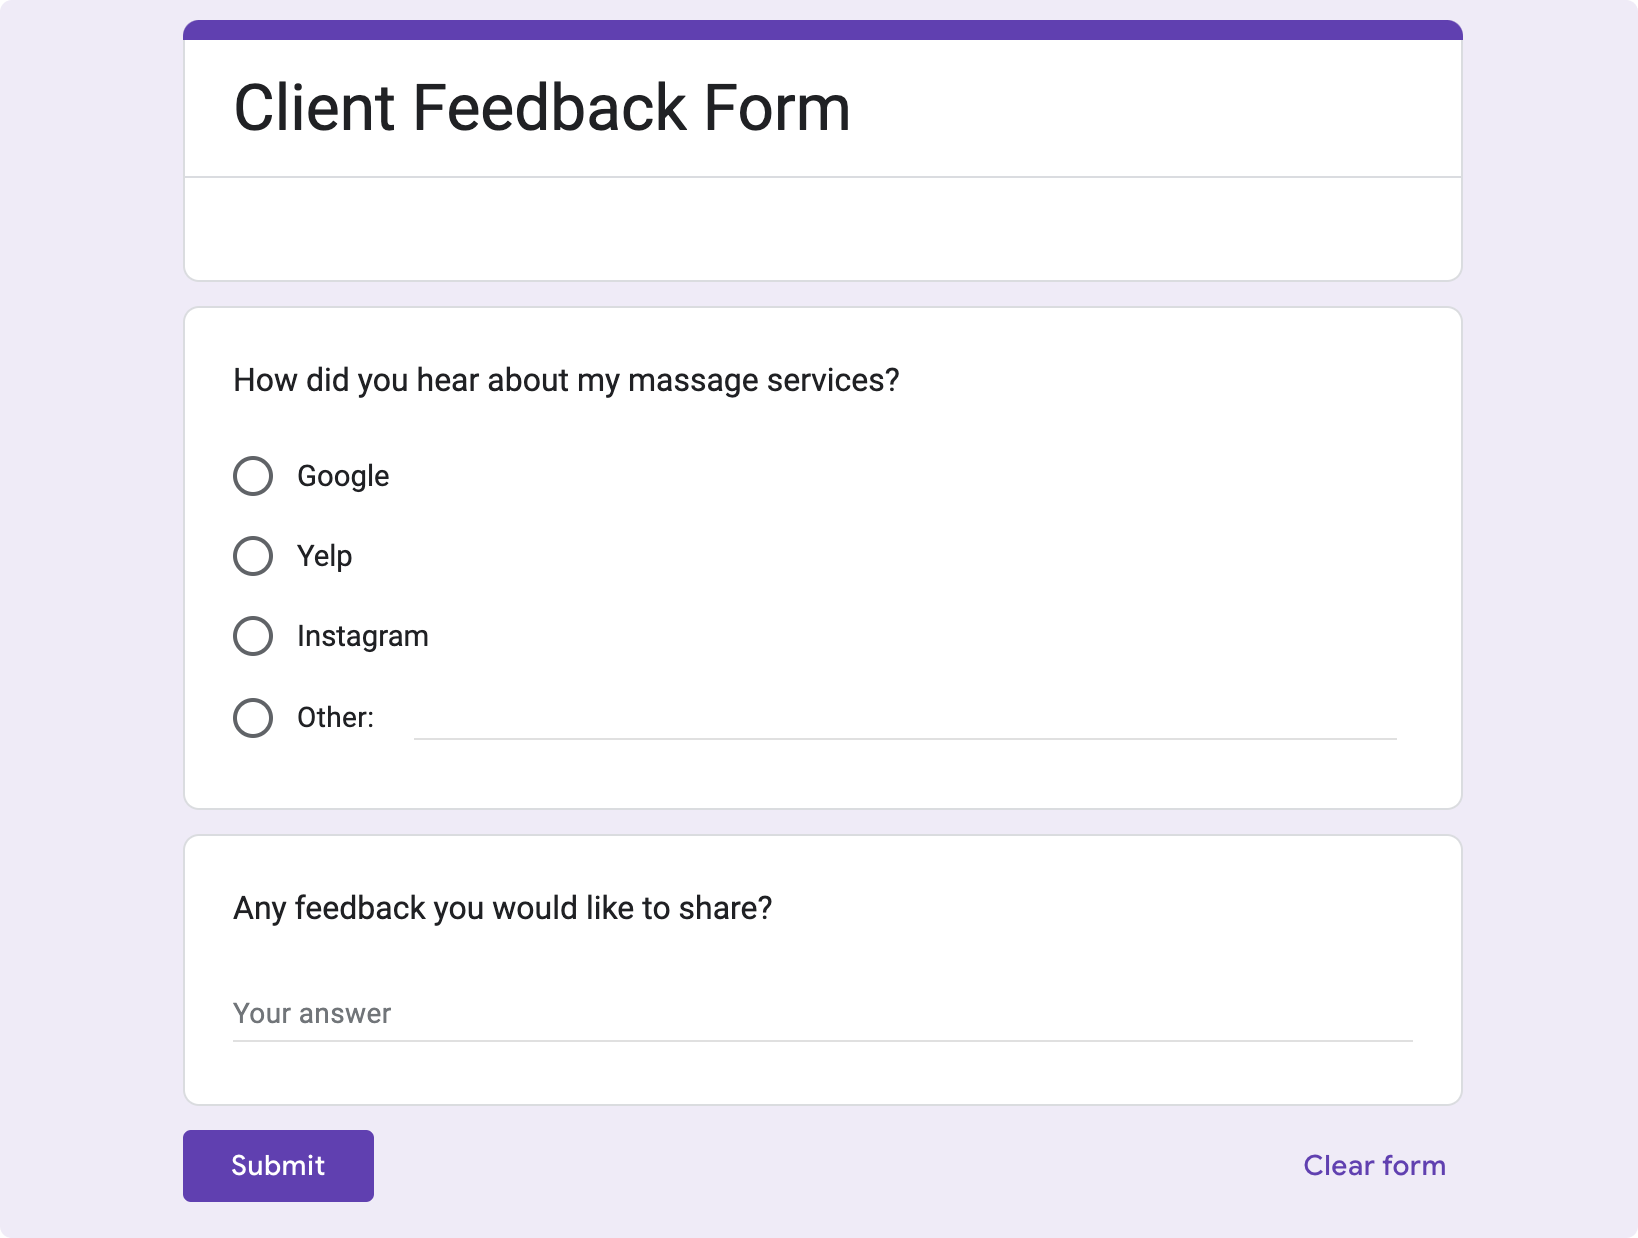1638x1238 pixels.
Task: Click the Clear form link
Action: (1374, 1166)
